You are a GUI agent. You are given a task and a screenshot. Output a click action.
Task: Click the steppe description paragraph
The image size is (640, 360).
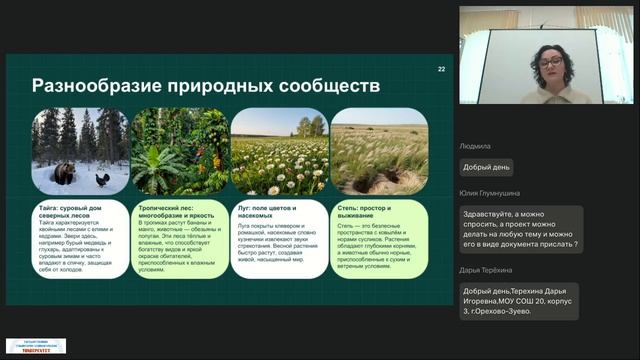coord(377,246)
